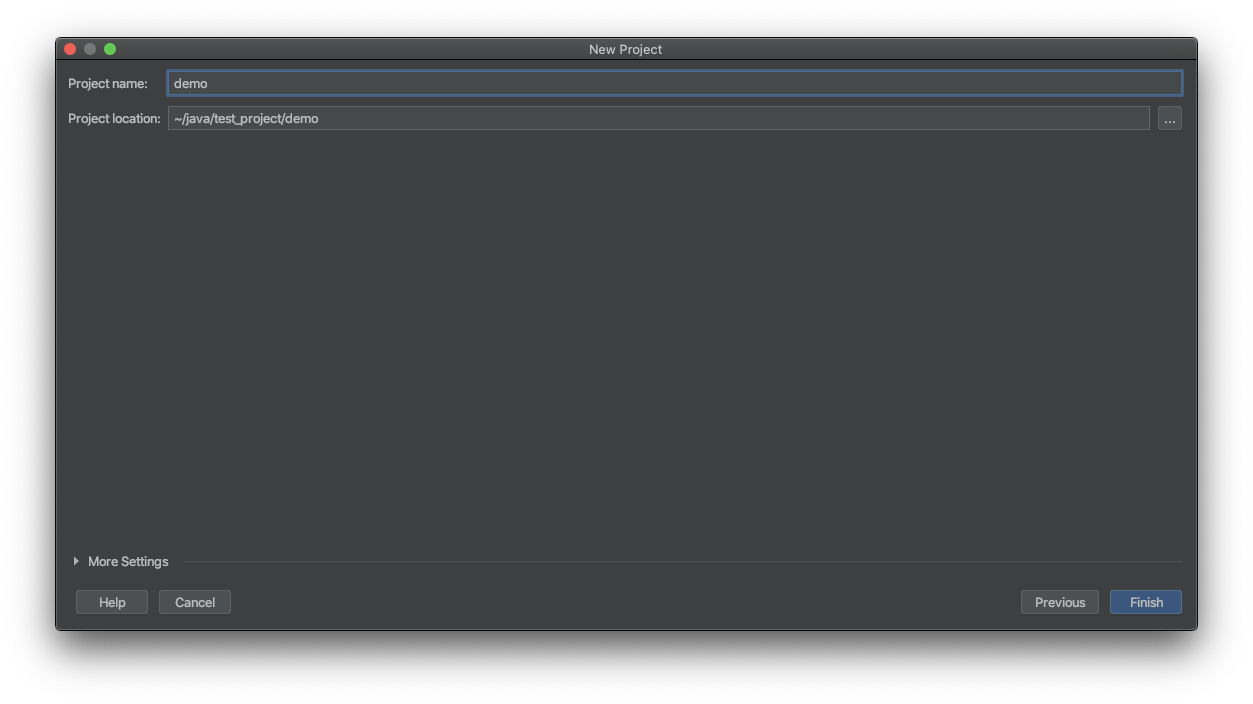Click the Help button
The image size is (1253, 704).
[x=112, y=602]
